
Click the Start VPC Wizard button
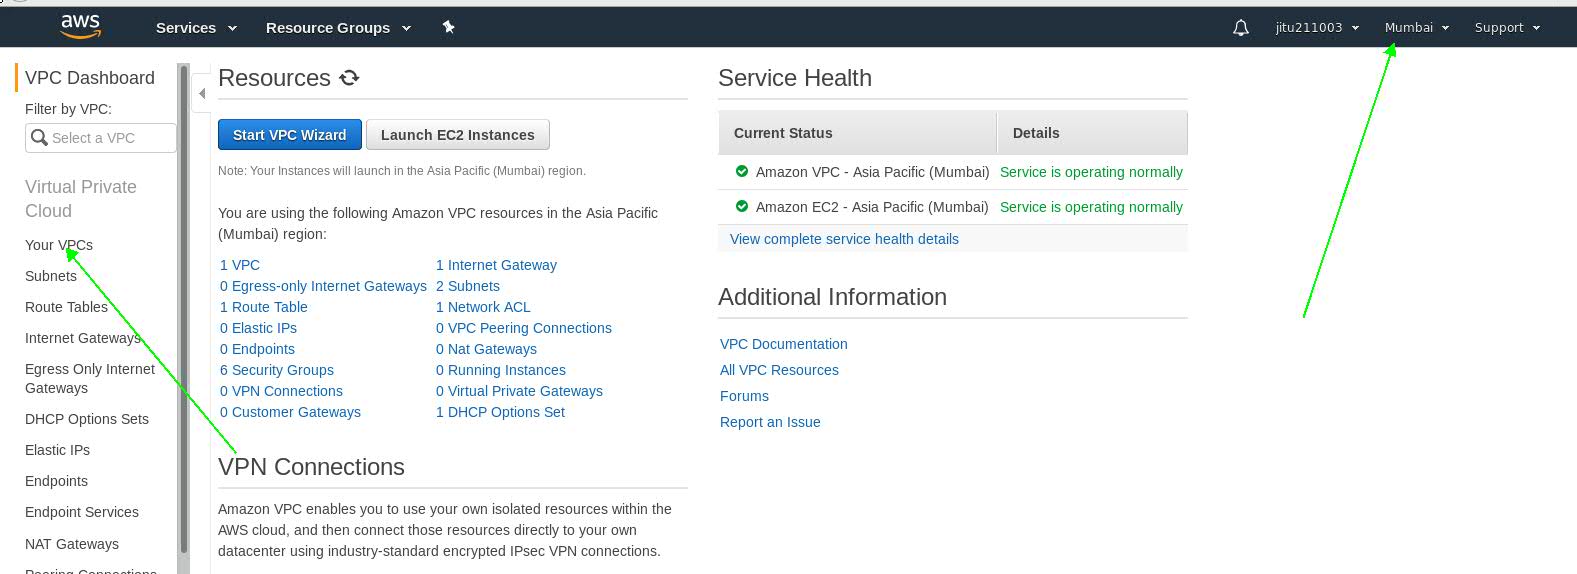[290, 135]
